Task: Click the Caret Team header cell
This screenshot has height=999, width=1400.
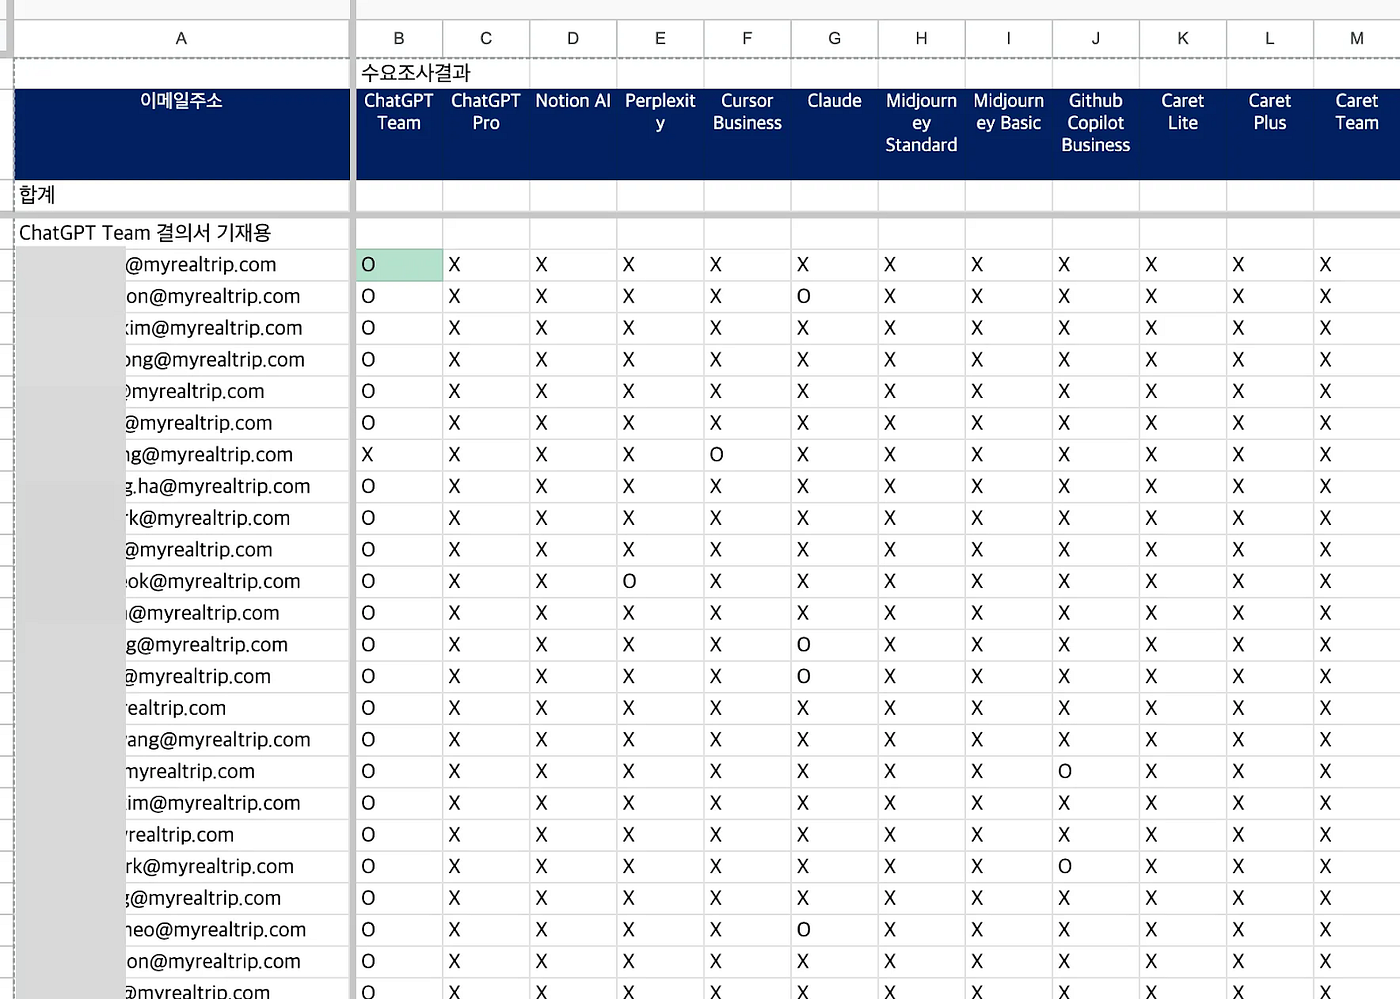Action: pos(1356,134)
